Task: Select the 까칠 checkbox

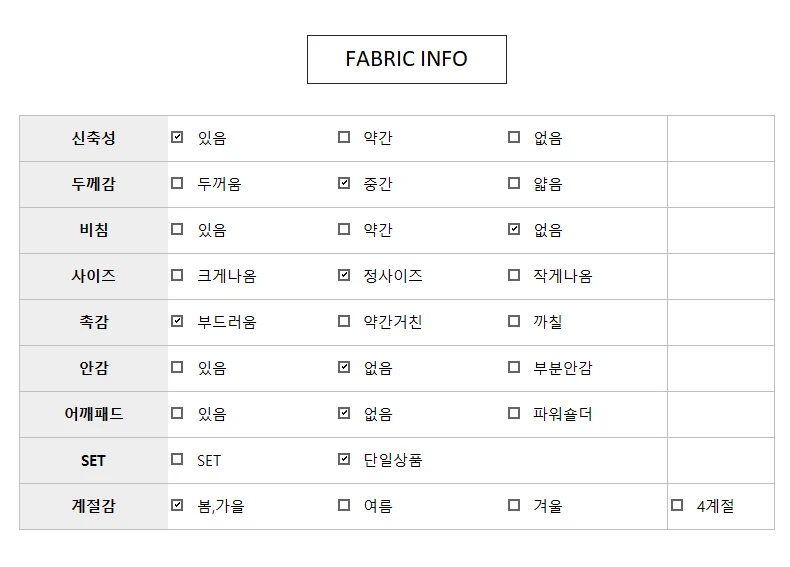Action: pos(513,321)
